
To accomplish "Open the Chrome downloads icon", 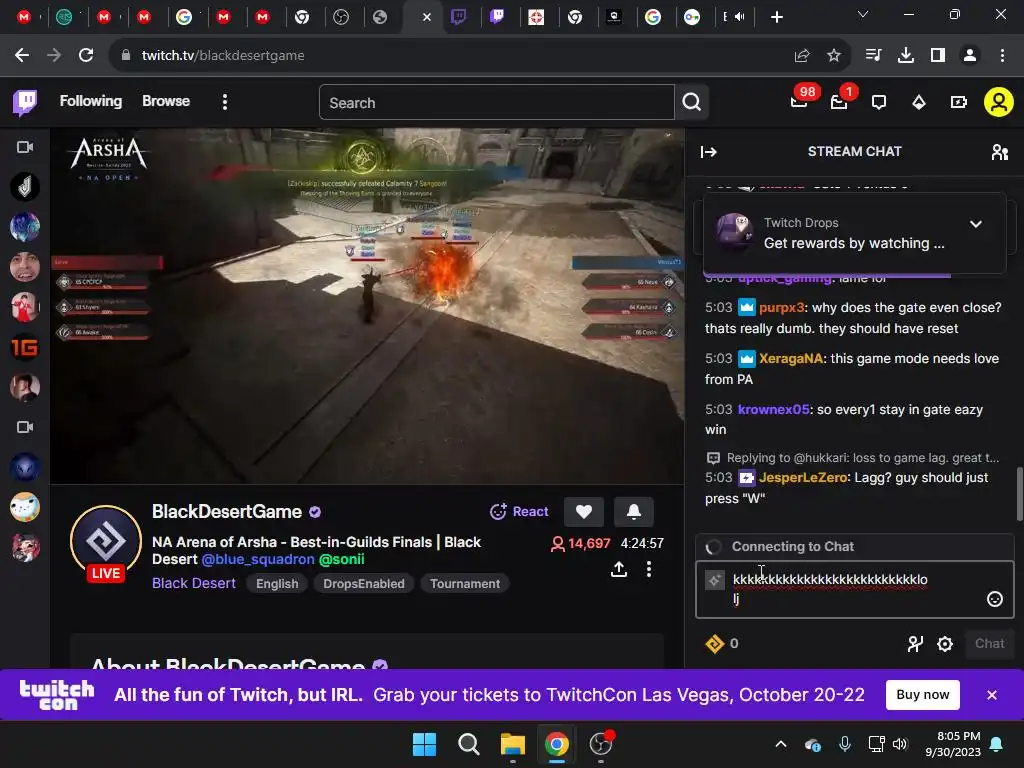I will point(906,56).
